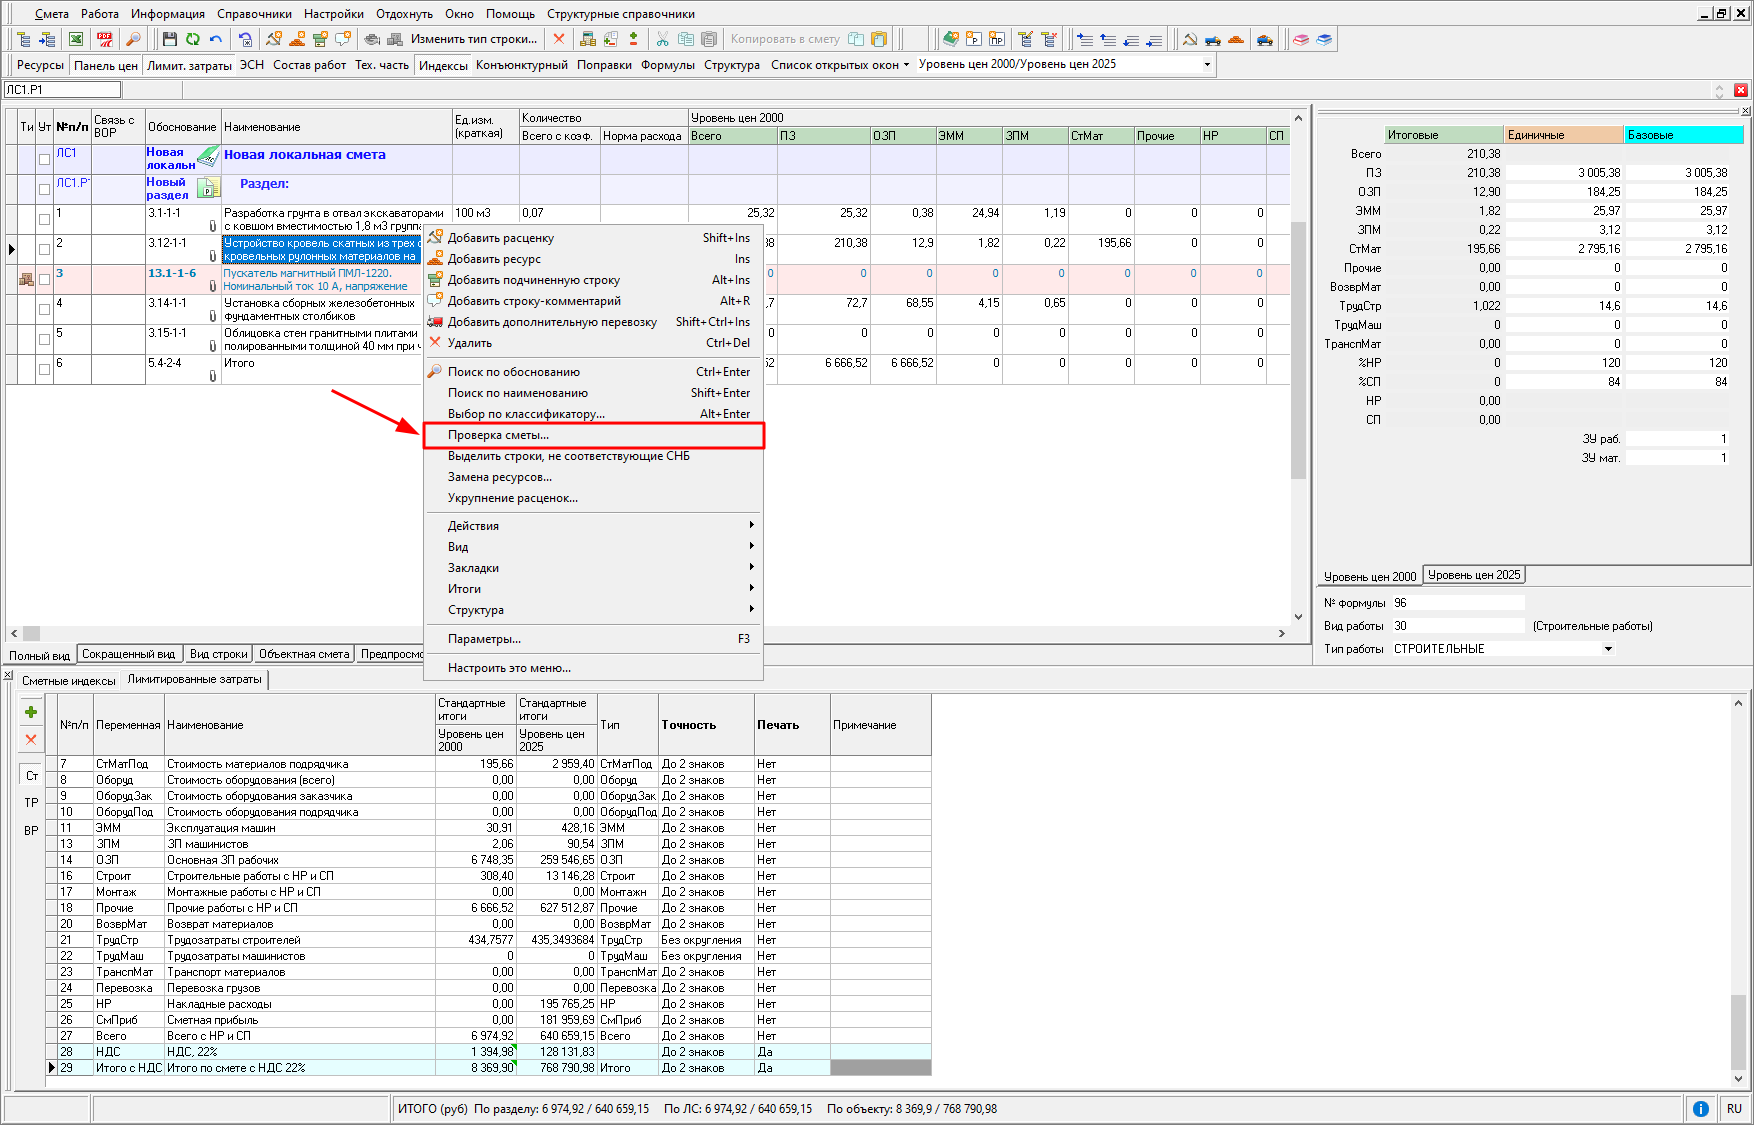This screenshot has height=1125, width=1754.
Task: Click the Лимит. затраты panel button
Action: click(x=189, y=65)
